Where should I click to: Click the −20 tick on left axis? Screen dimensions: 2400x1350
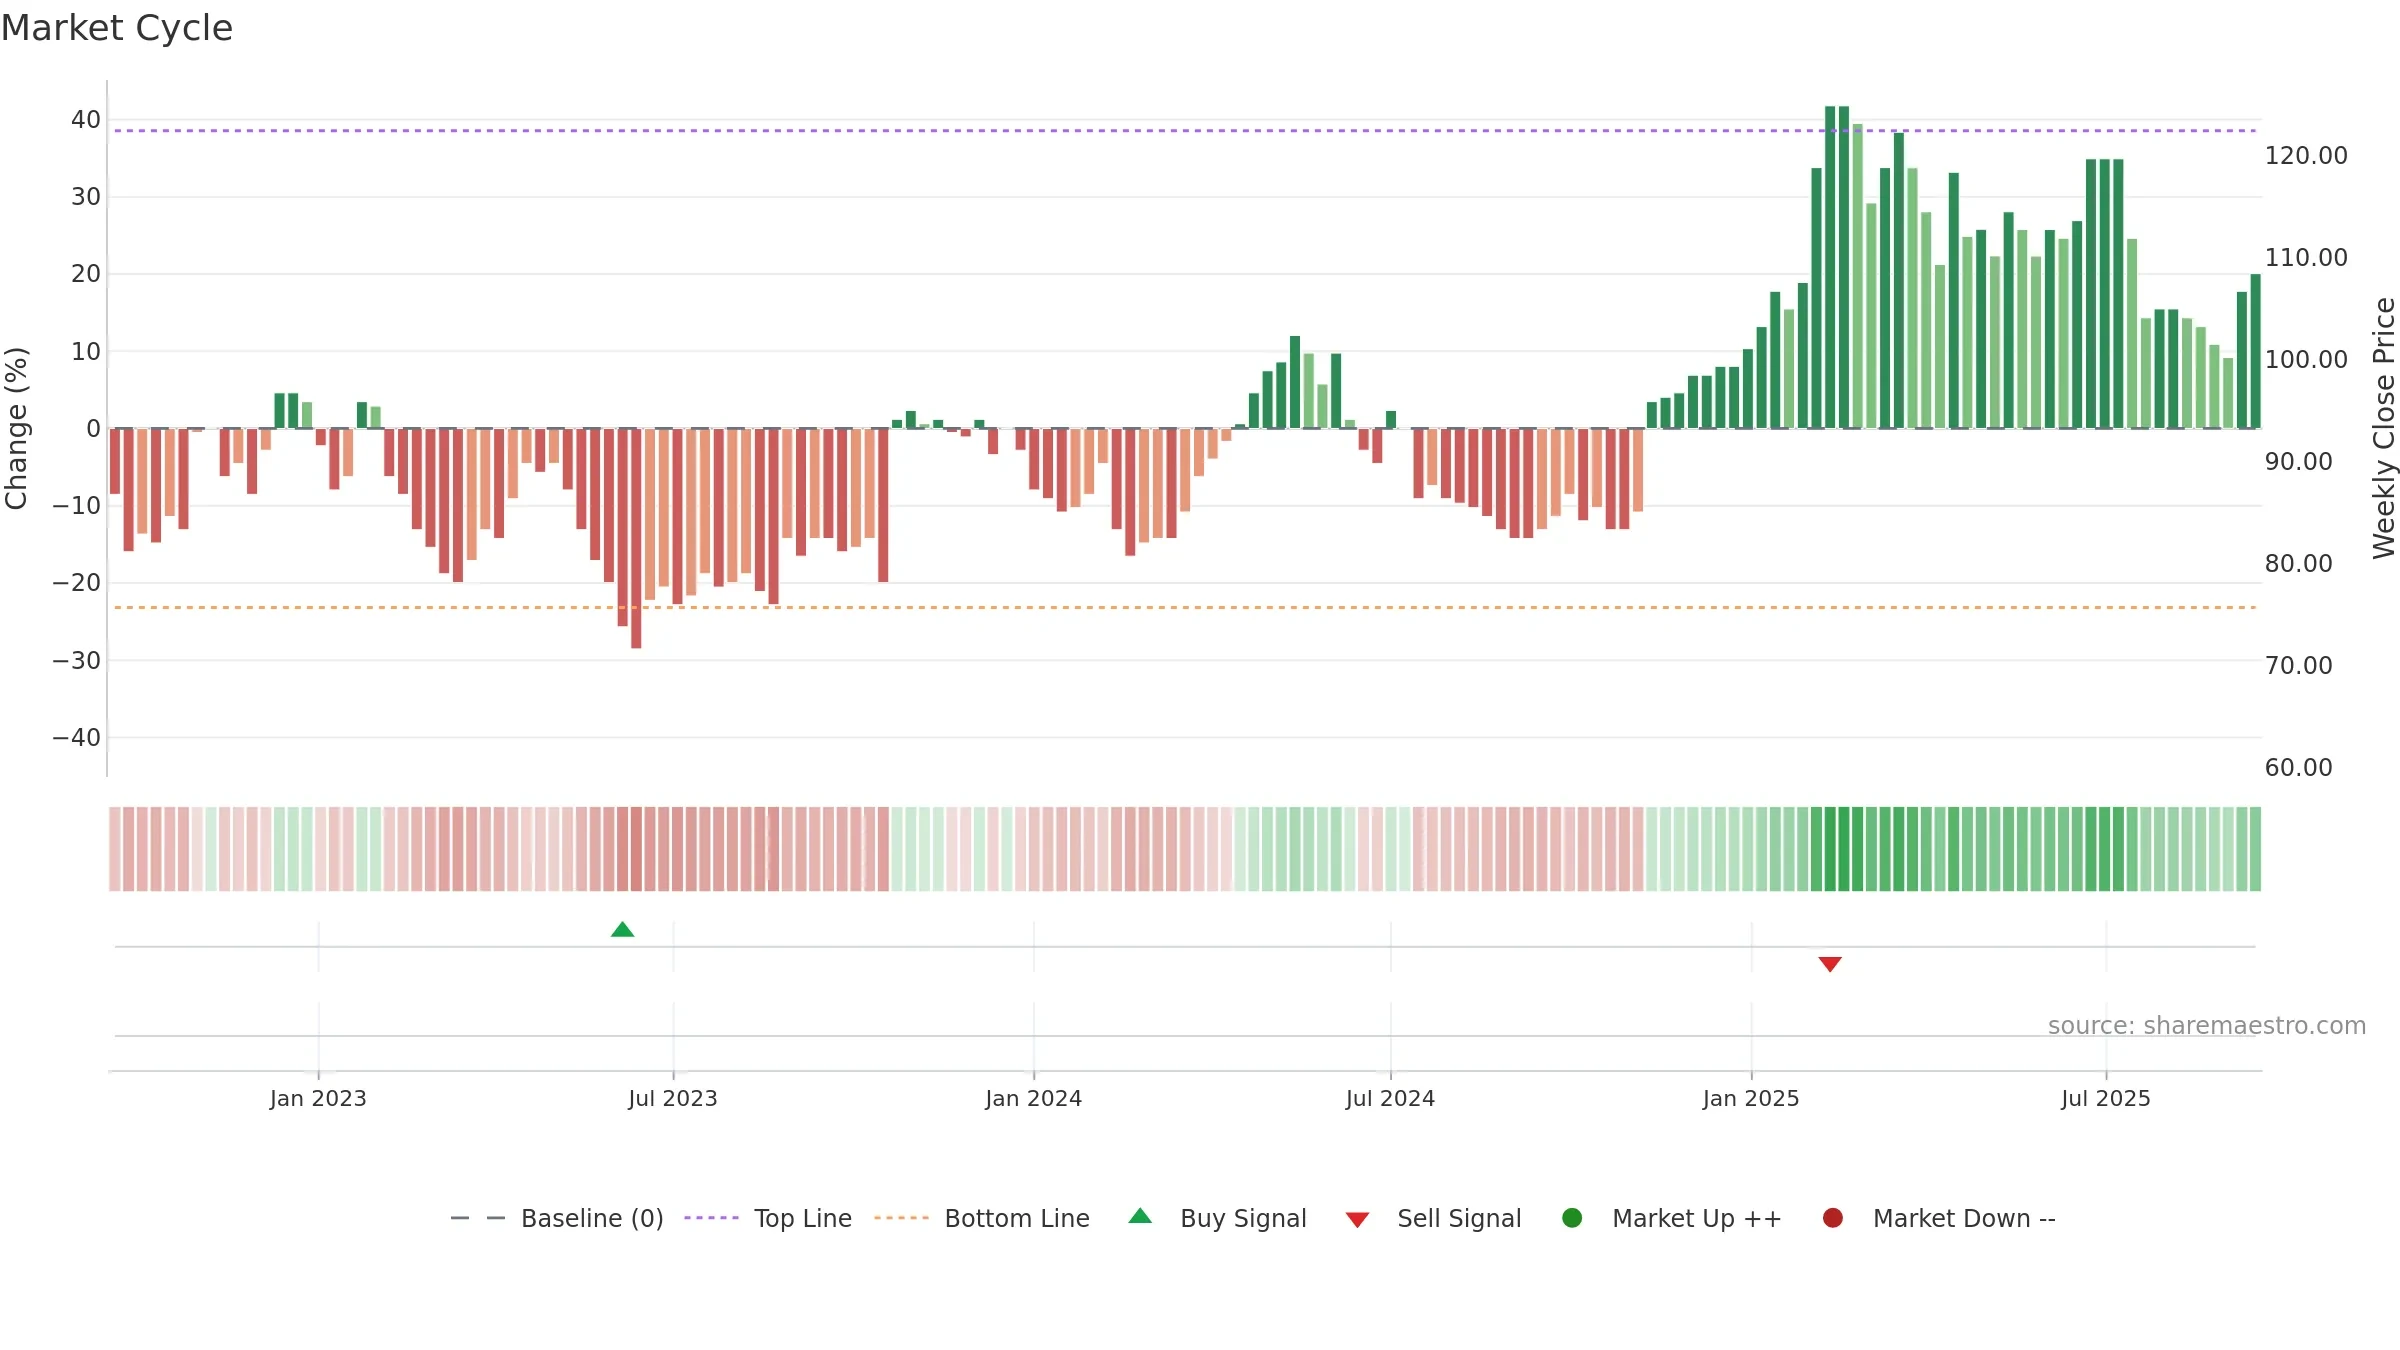click(x=77, y=582)
